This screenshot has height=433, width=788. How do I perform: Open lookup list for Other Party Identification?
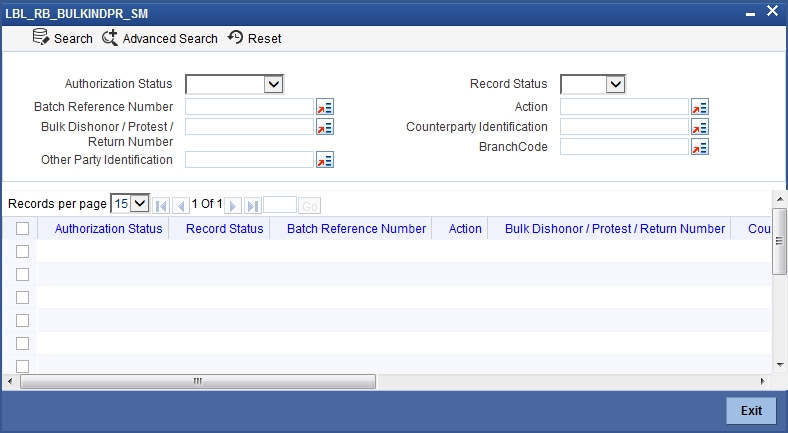click(325, 160)
